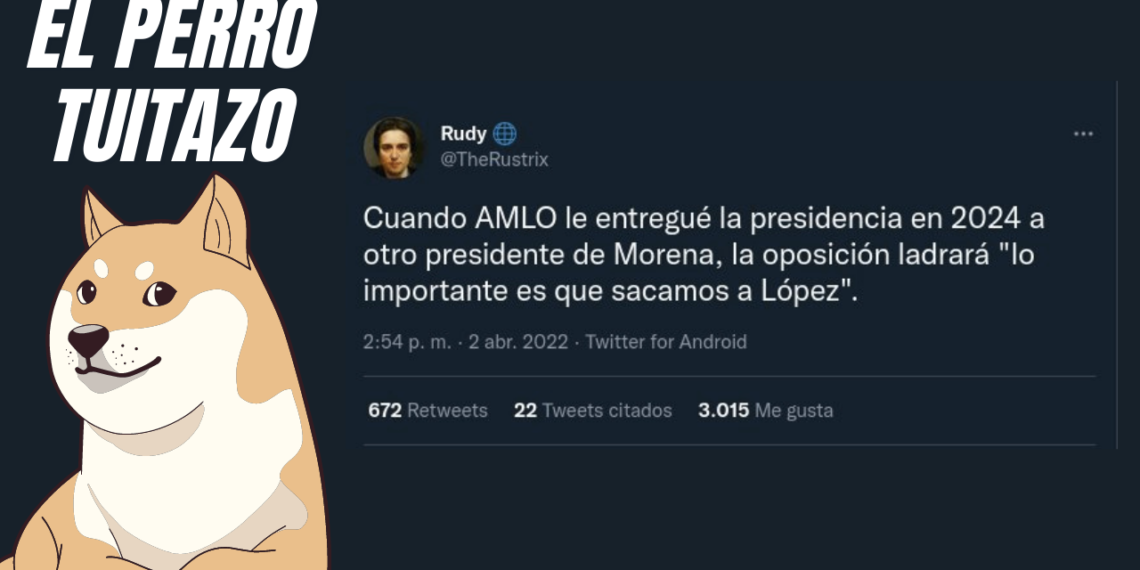Click the dog's right eye
Image resolution: width=1140 pixels, height=570 pixels.
click(x=158, y=294)
